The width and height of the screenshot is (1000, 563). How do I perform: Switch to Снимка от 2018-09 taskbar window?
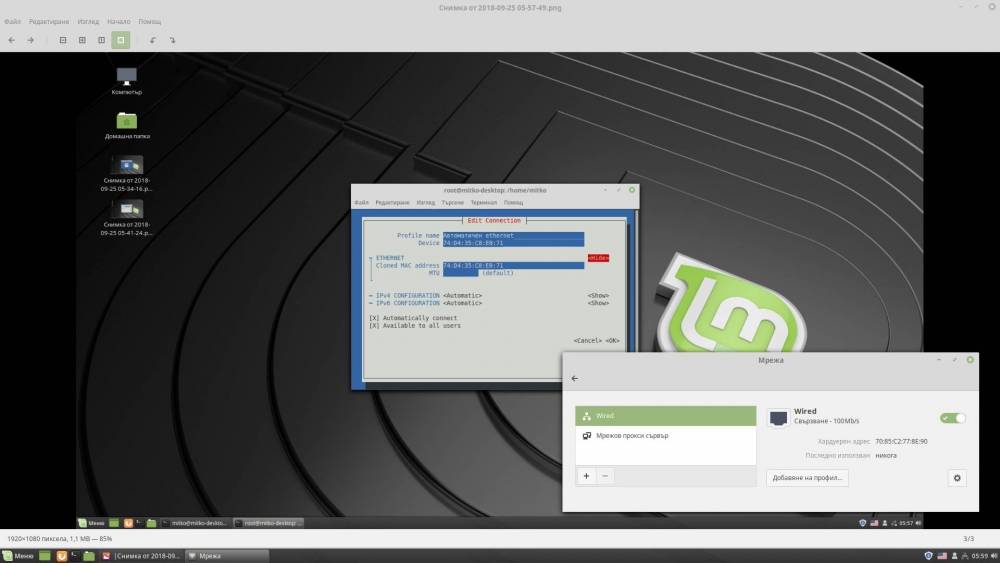click(x=142, y=556)
